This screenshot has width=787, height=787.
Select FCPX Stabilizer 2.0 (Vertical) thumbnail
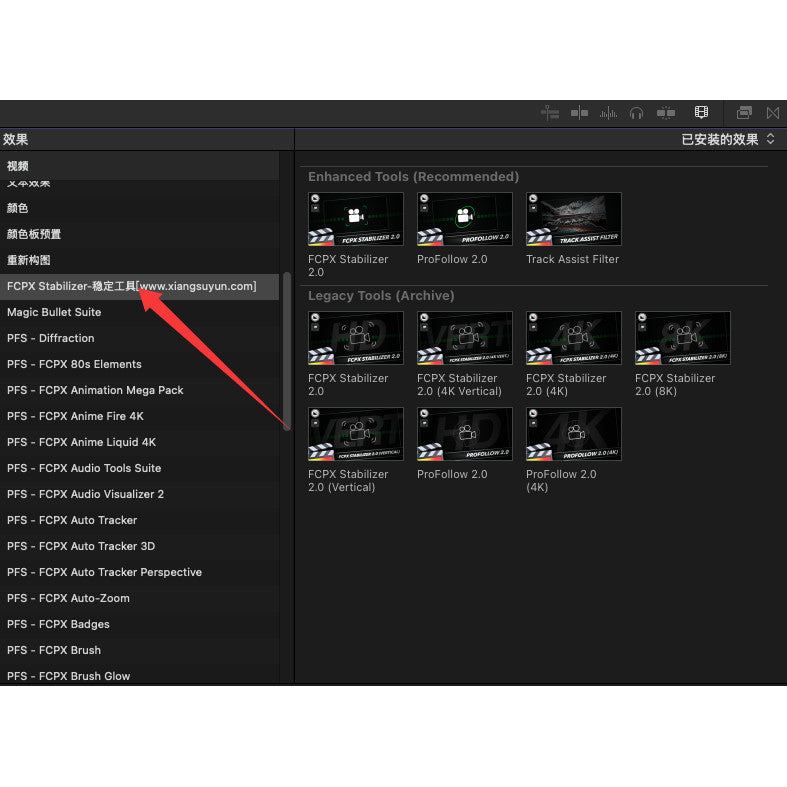click(355, 434)
